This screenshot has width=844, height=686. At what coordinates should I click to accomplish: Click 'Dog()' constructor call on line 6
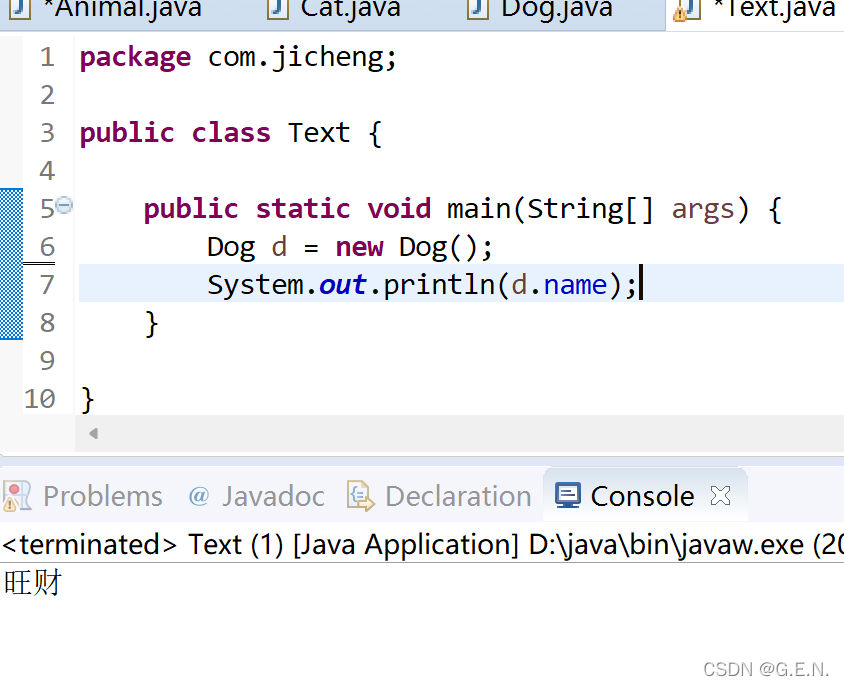click(x=438, y=248)
